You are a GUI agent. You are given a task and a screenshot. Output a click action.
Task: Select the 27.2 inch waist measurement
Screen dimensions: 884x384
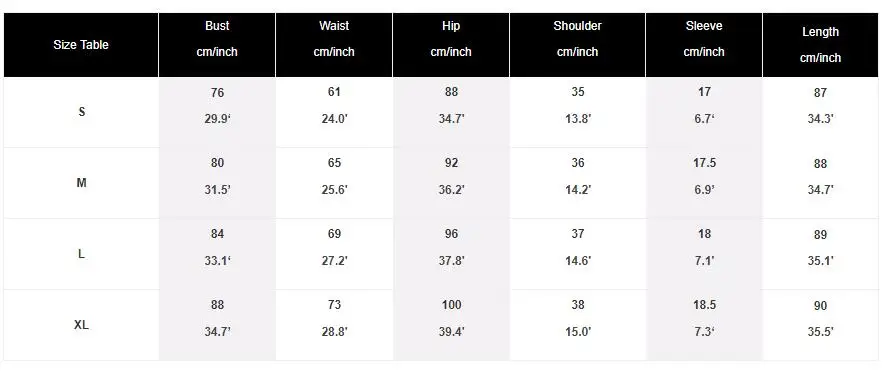coord(334,261)
